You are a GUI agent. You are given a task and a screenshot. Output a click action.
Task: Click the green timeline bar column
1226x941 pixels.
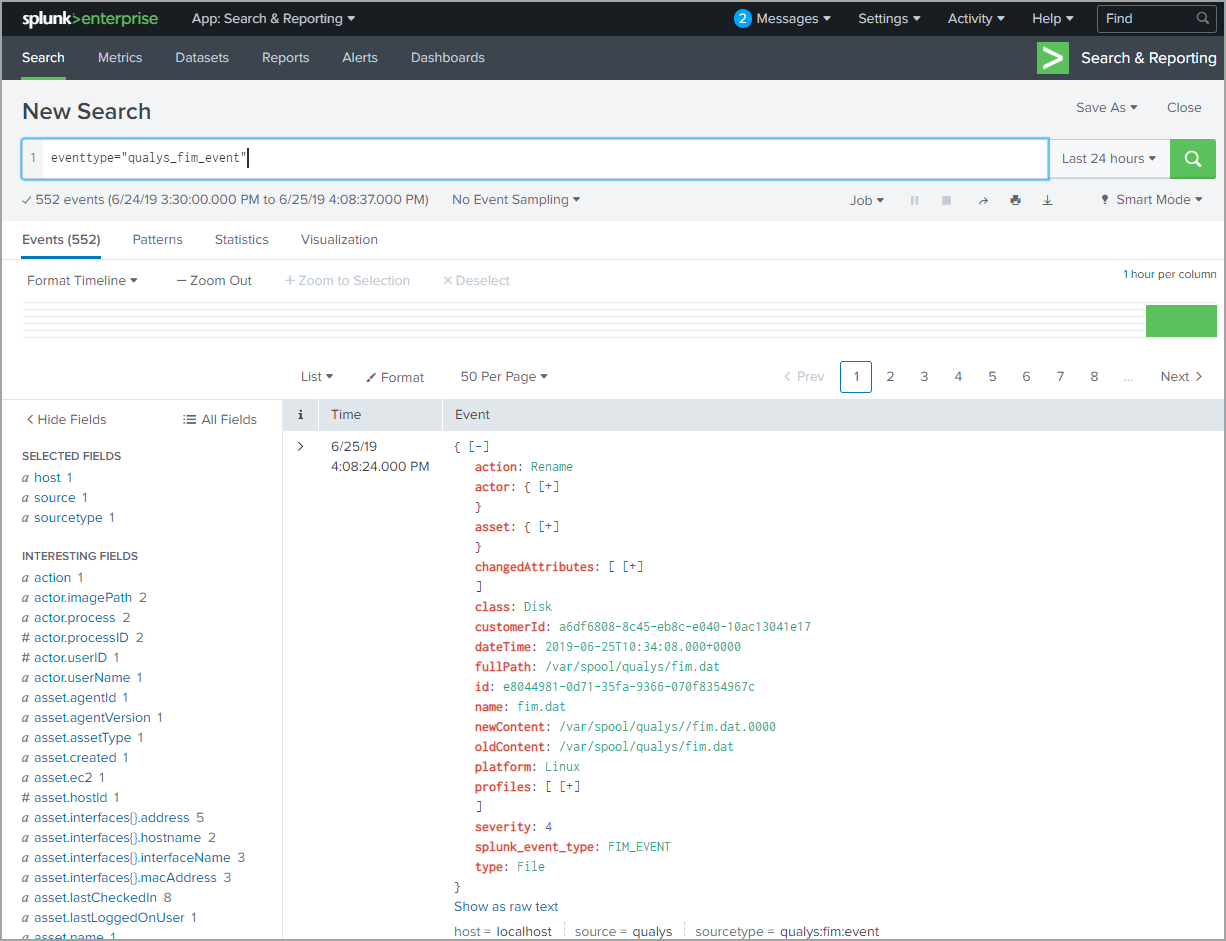[1180, 321]
